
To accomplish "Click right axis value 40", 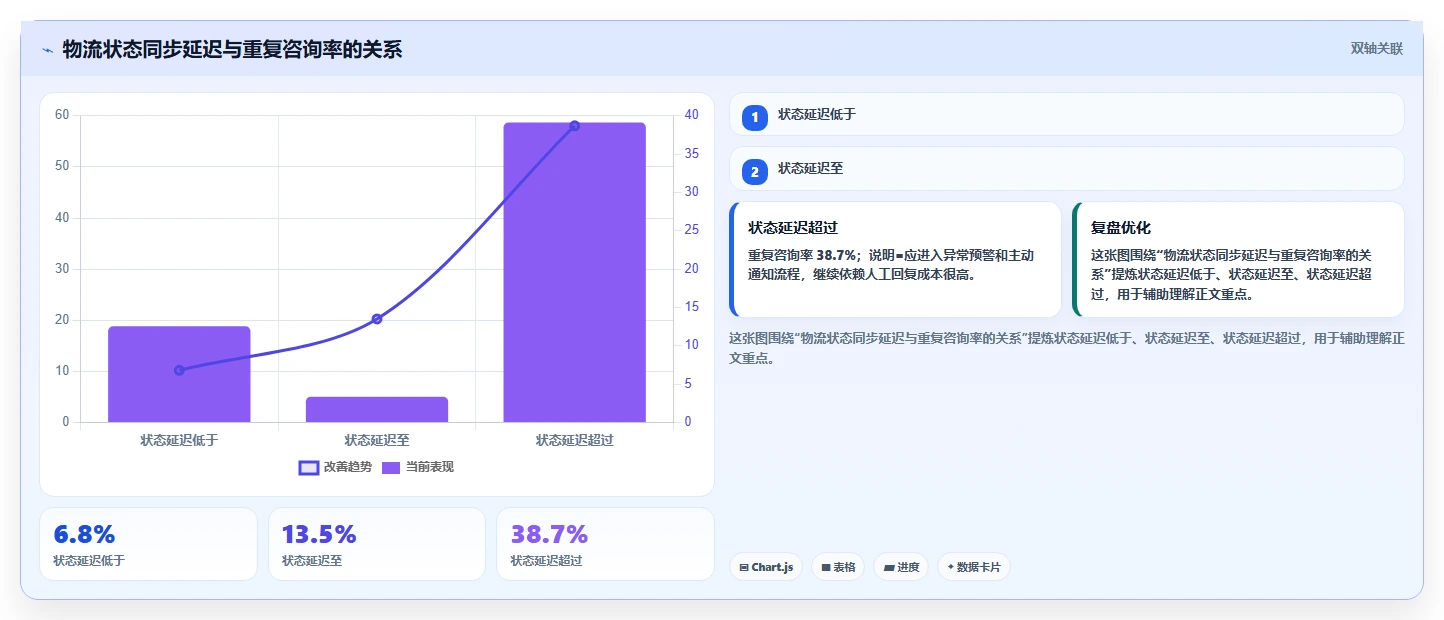I will pos(691,115).
